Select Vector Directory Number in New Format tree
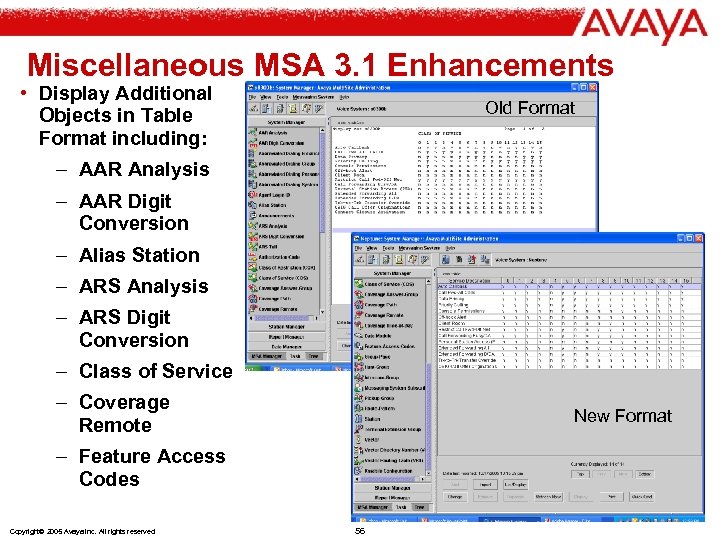Screen dimensions: 720x540 [x=394, y=450]
